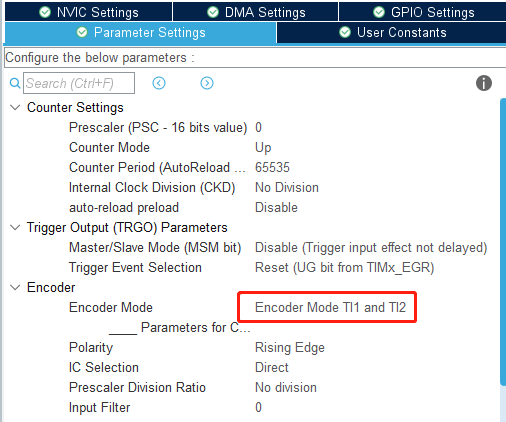506x422 pixels.
Task: Click green check icon on GPIO Settings
Action: (x=379, y=12)
